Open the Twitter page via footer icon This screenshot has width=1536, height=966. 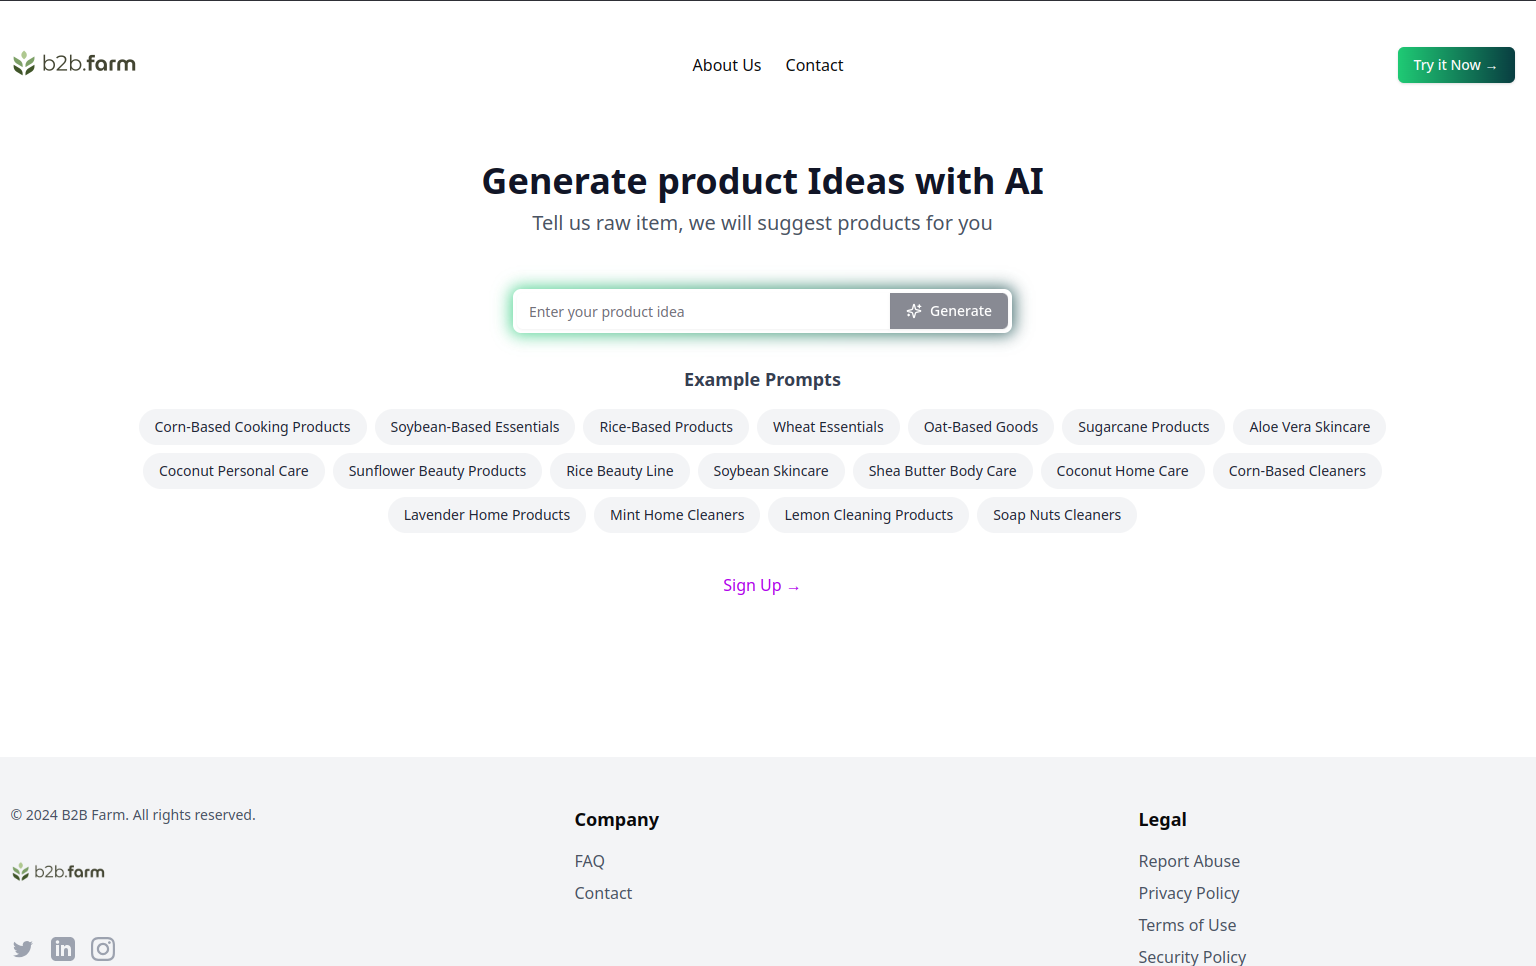click(22, 948)
